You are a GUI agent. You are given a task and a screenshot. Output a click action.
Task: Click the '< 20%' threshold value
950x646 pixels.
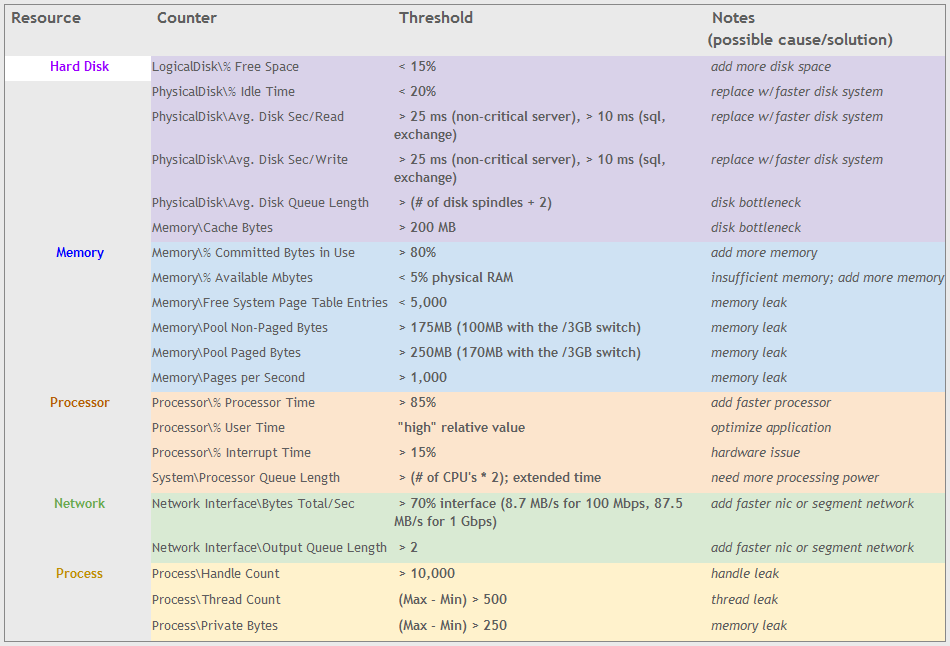417,92
